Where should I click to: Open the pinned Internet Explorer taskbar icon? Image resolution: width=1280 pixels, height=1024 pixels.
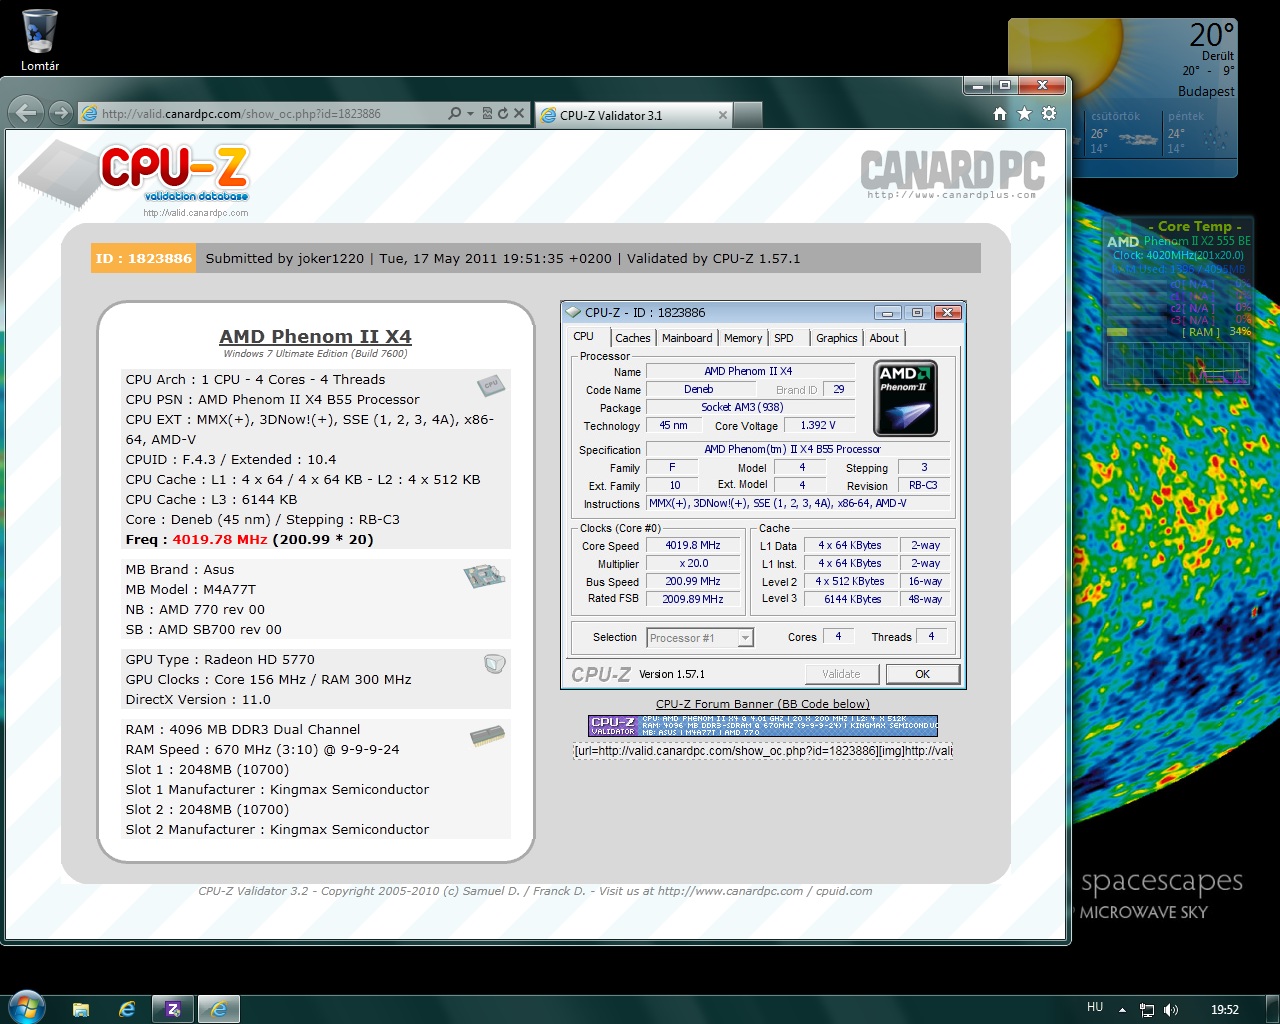(x=127, y=1009)
